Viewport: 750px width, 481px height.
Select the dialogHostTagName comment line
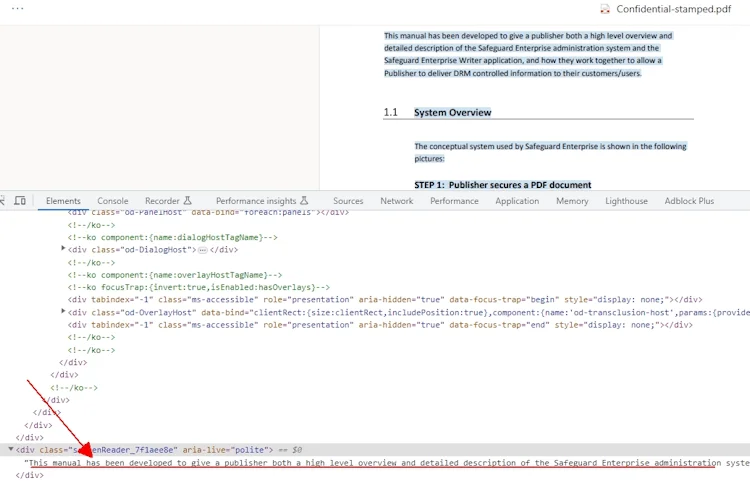point(173,238)
